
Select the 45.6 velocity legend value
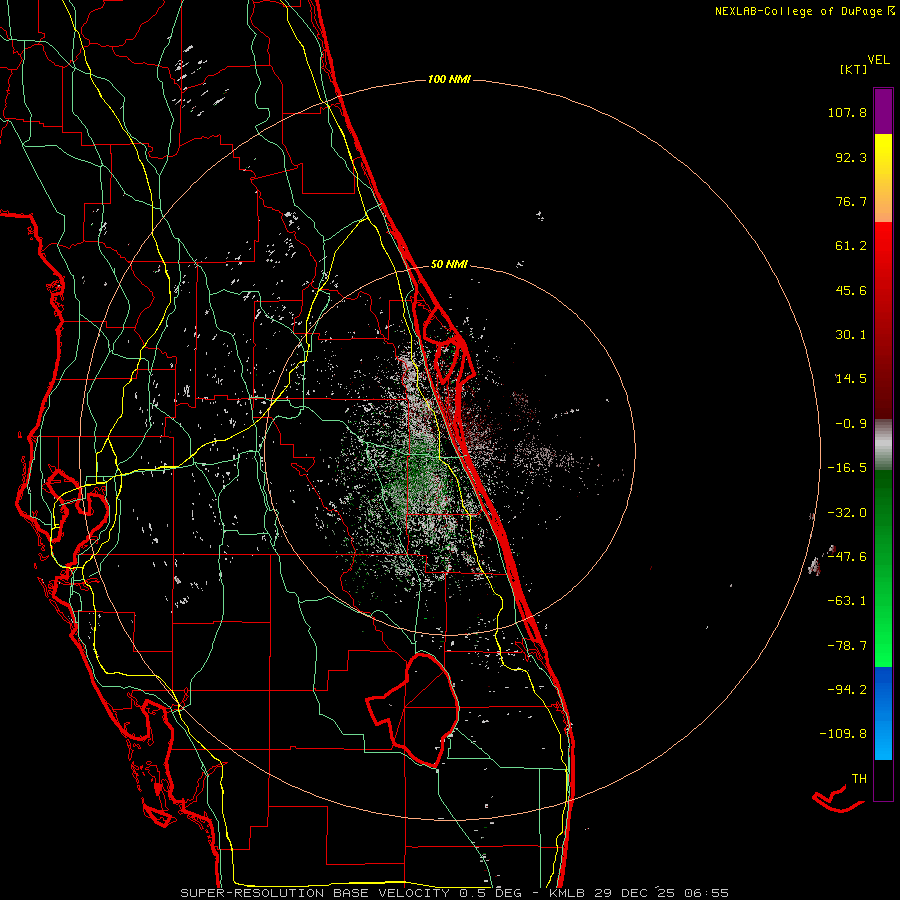coord(851,290)
